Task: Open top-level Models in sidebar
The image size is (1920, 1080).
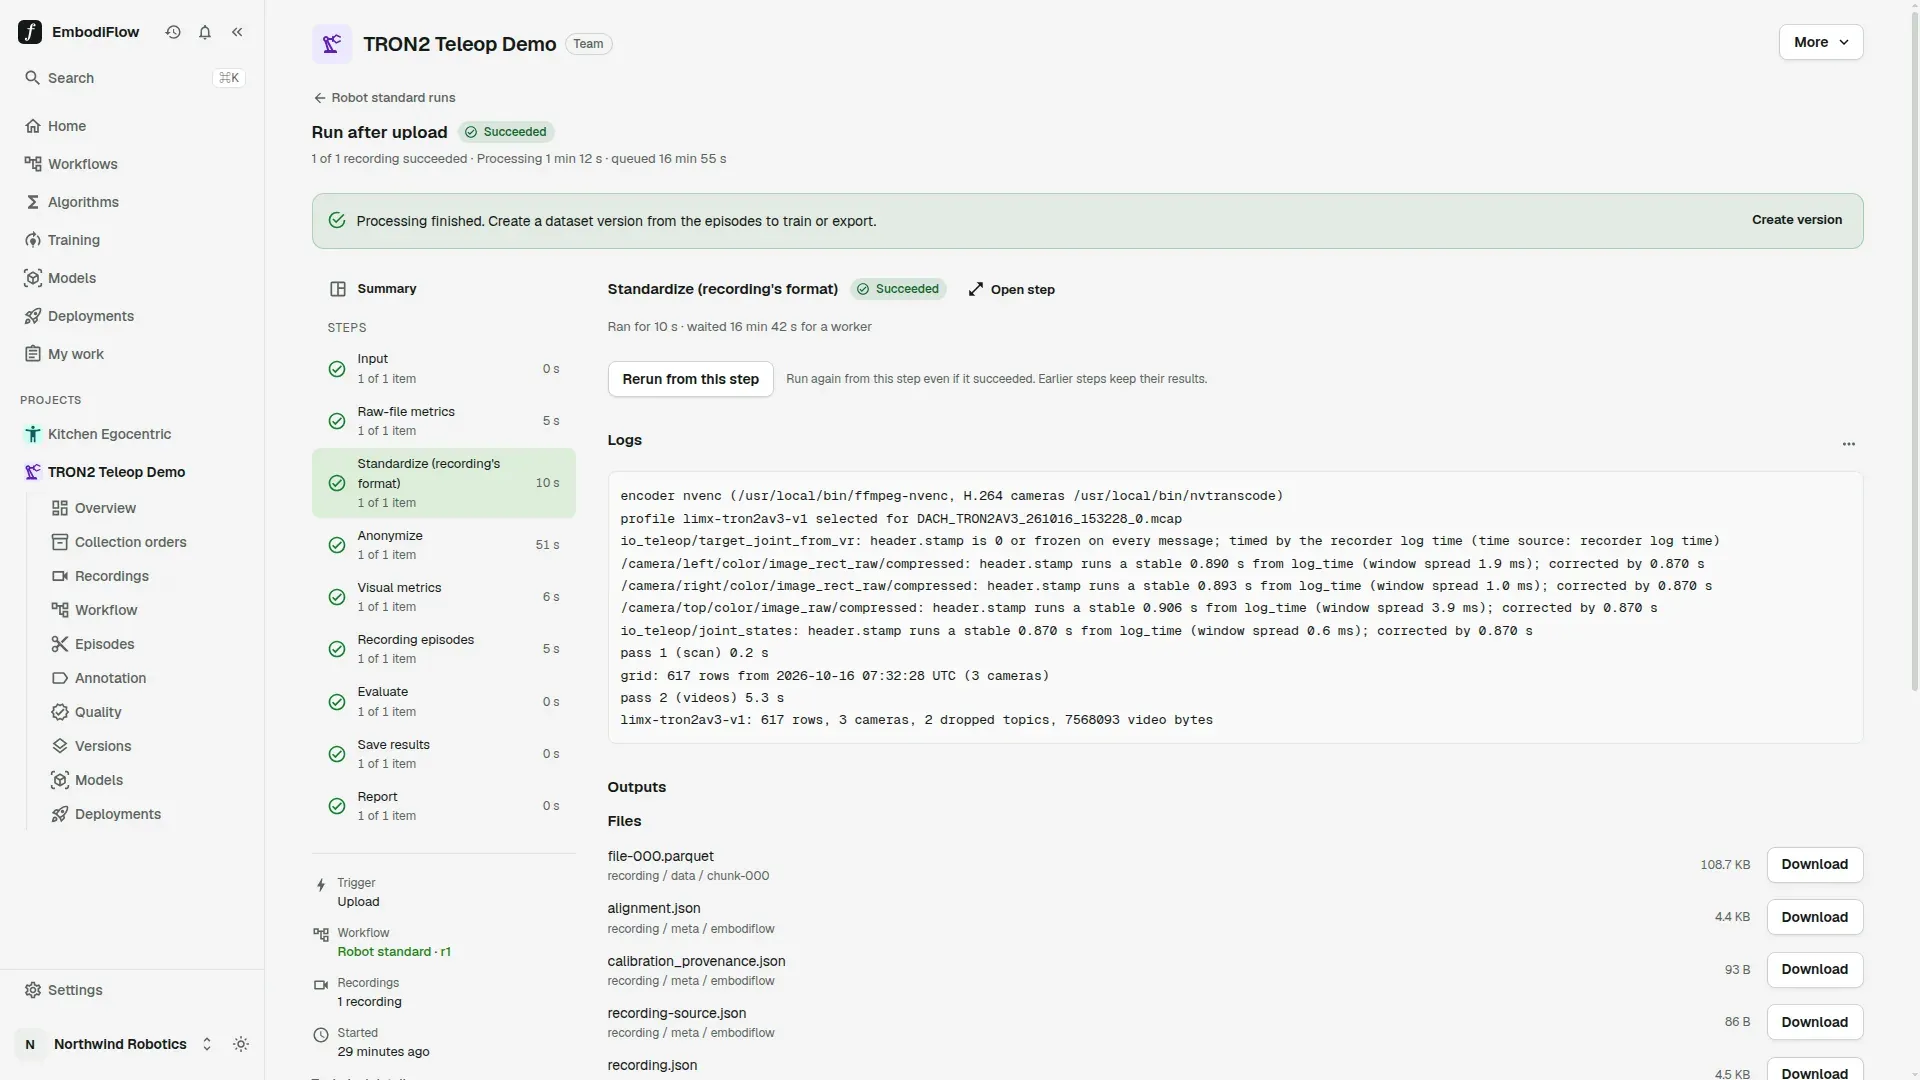Action: [x=132, y=278]
